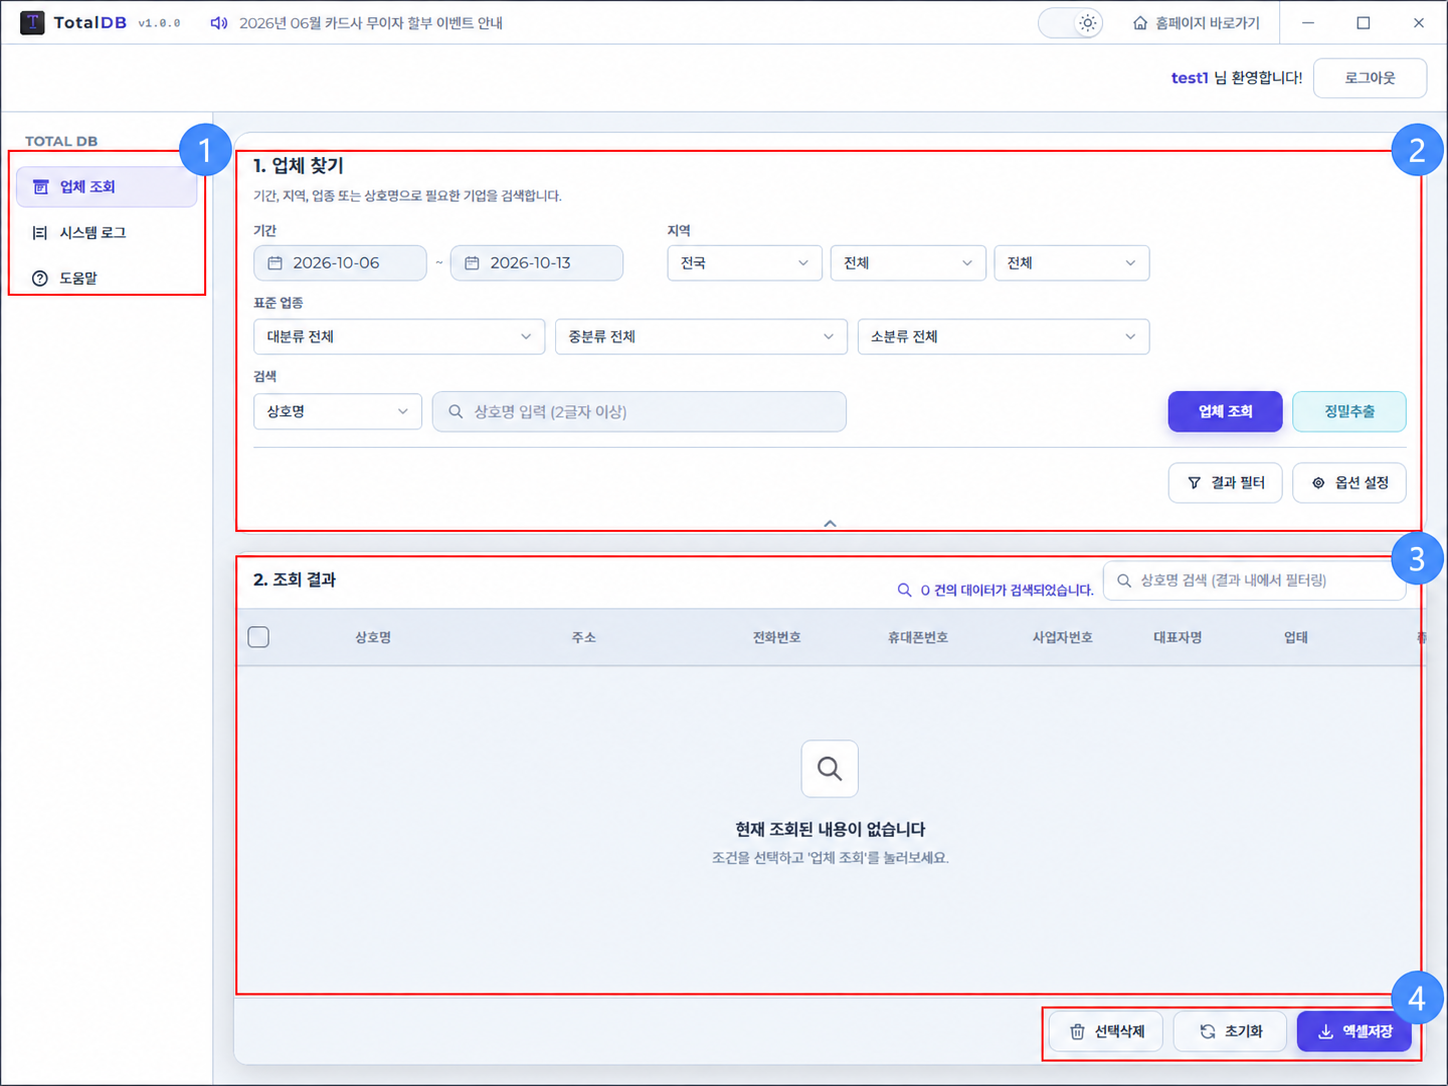Click the gear icon in 옵션 설정
This screenshot has height=1086, width=1448.
click(1318, 483)
